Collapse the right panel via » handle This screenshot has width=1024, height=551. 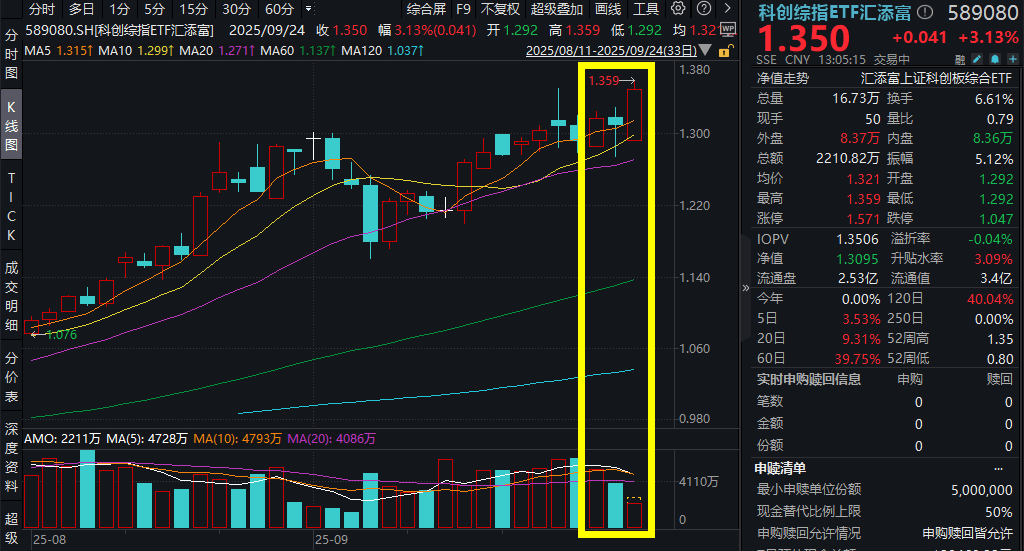746,287
